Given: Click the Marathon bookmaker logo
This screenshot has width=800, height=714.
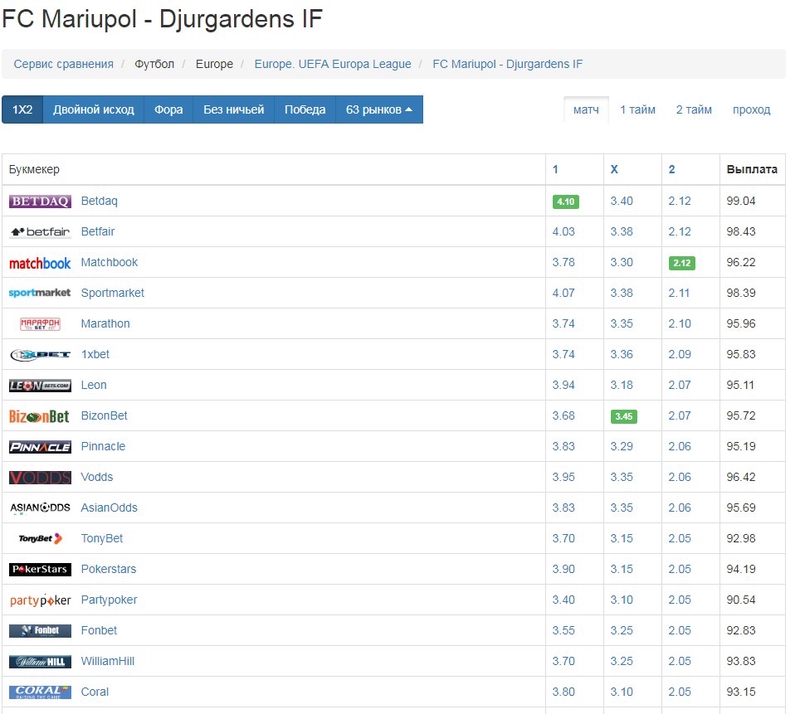Looking at the screenshot, I should 40,324.
